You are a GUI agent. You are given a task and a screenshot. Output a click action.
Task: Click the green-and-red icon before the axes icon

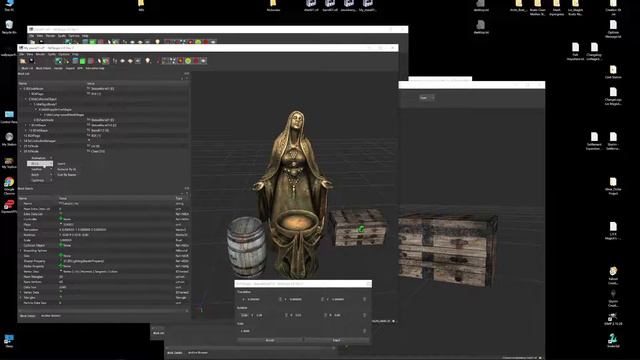point(106,61)
